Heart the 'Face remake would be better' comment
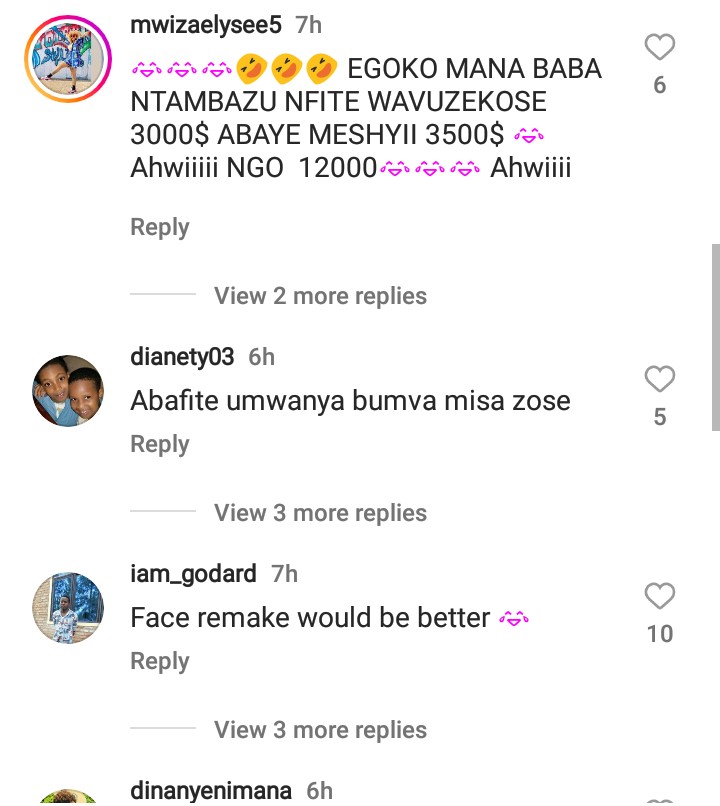Screen dimensions: 720x806 click(659, 597)
